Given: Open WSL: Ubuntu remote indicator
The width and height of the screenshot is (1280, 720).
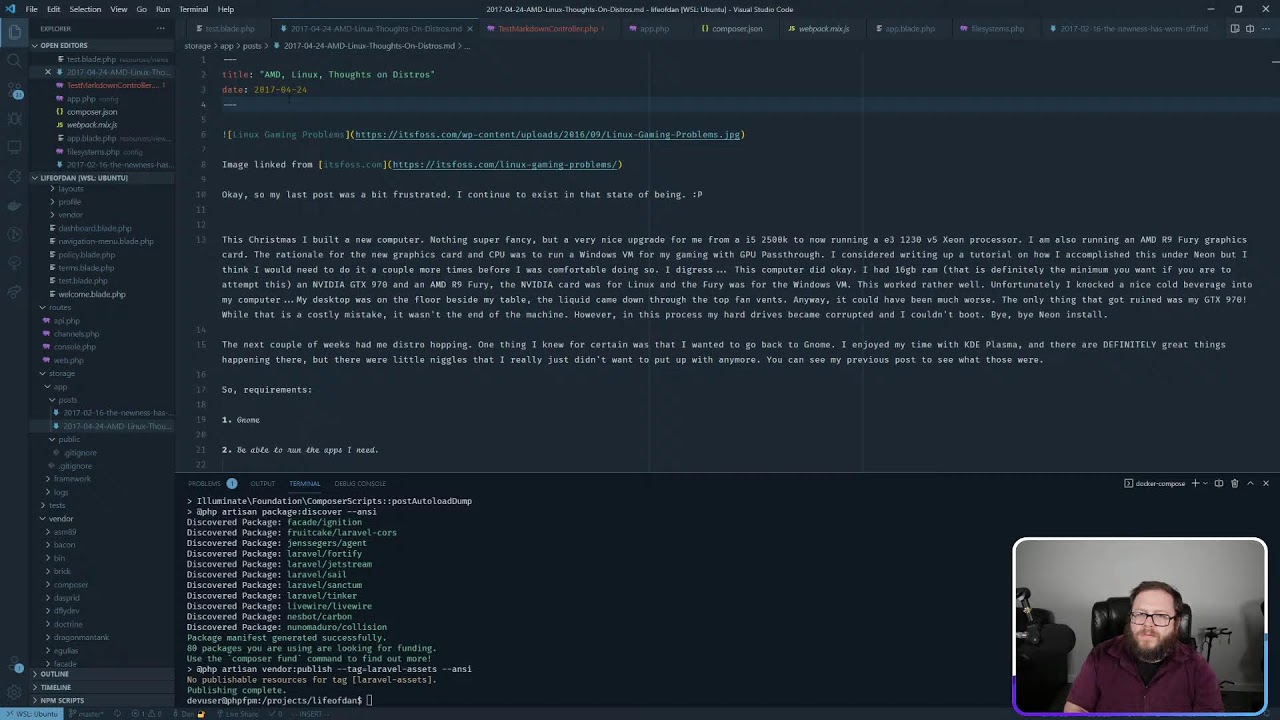Looking at the screenshot, I should (x=33, y=714).
